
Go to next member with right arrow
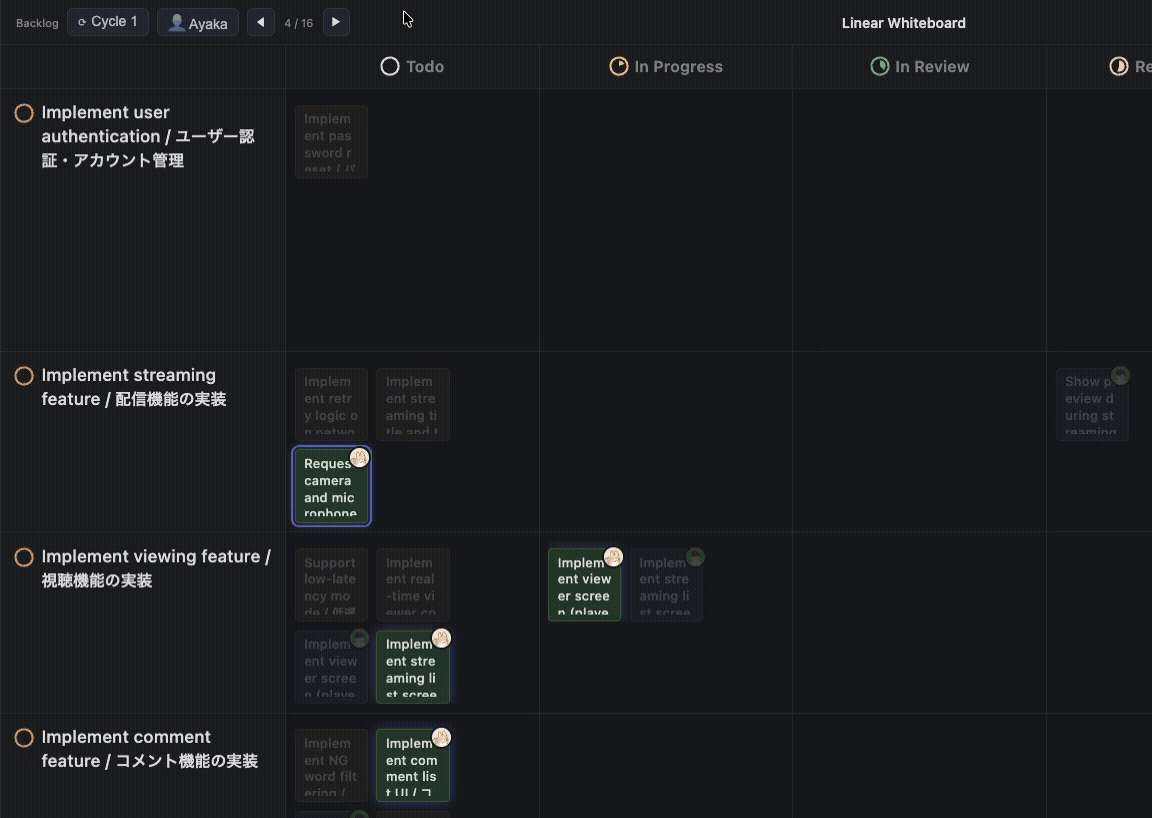point(336,22)
